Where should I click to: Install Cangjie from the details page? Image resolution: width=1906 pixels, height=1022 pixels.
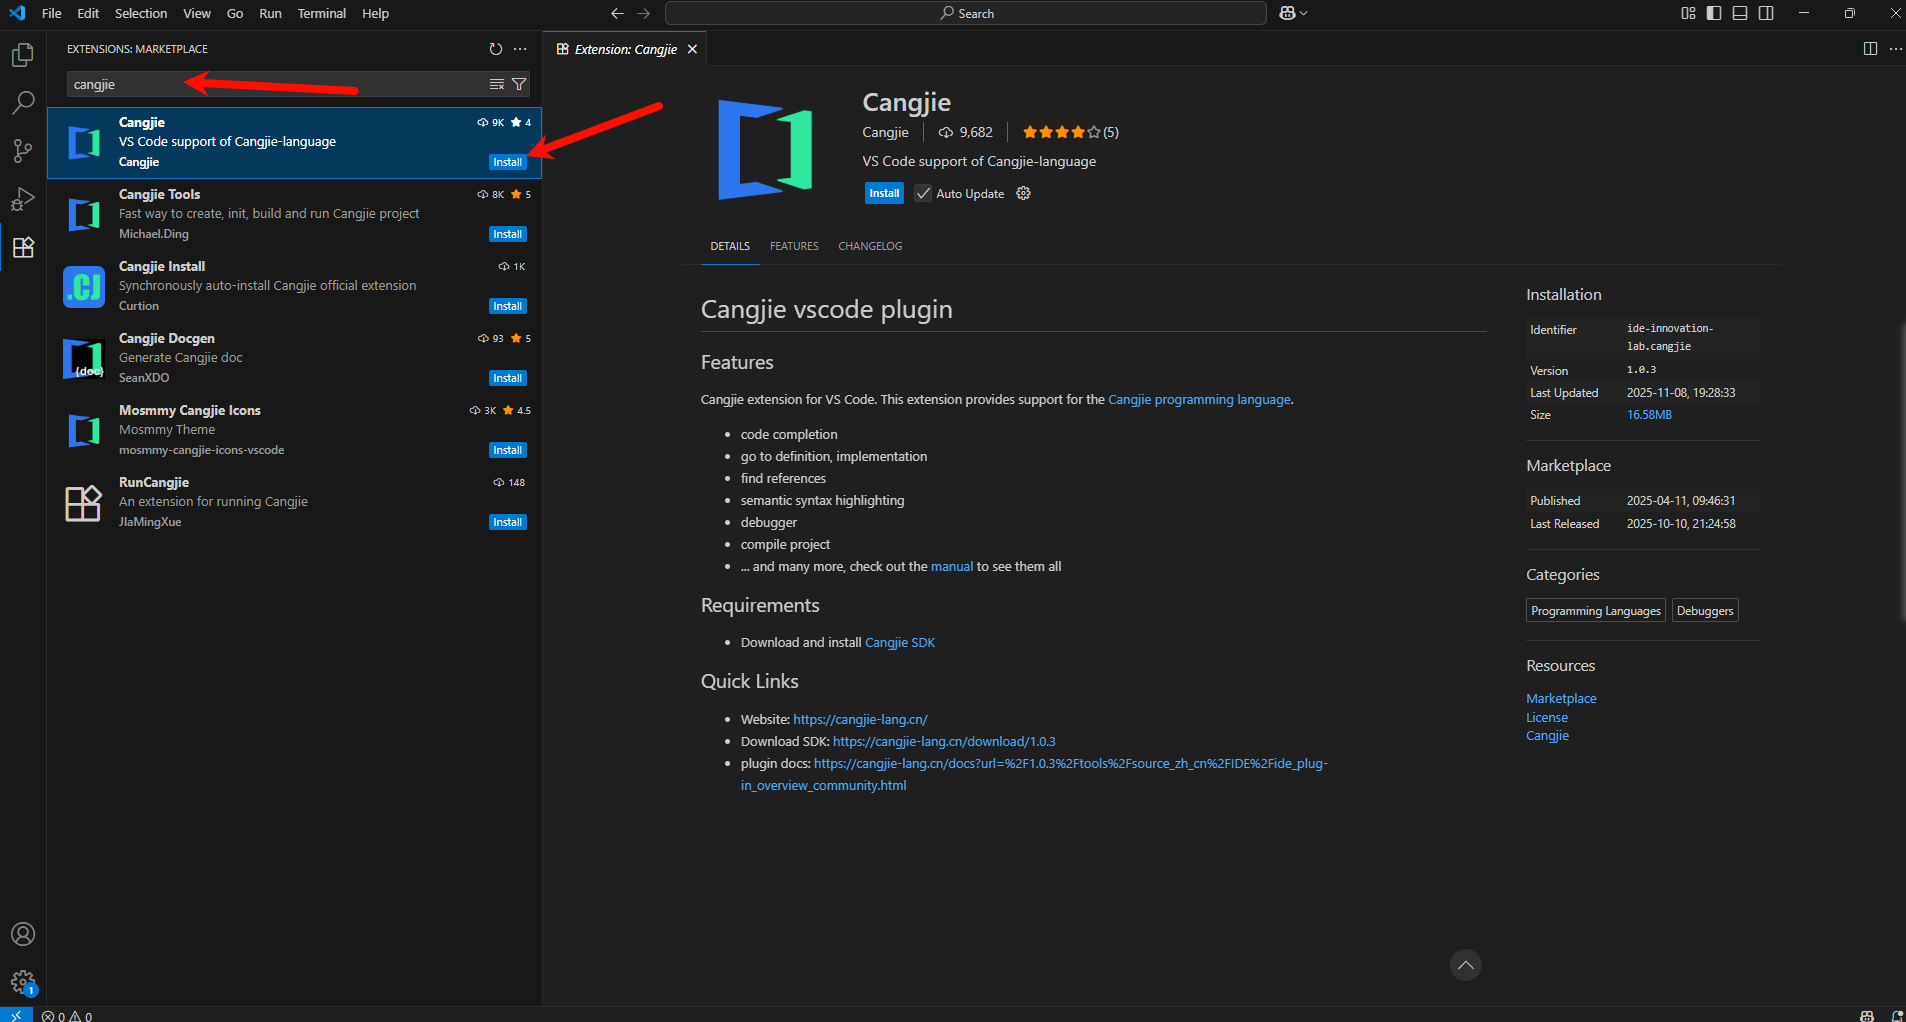click(x=884, y=193)
